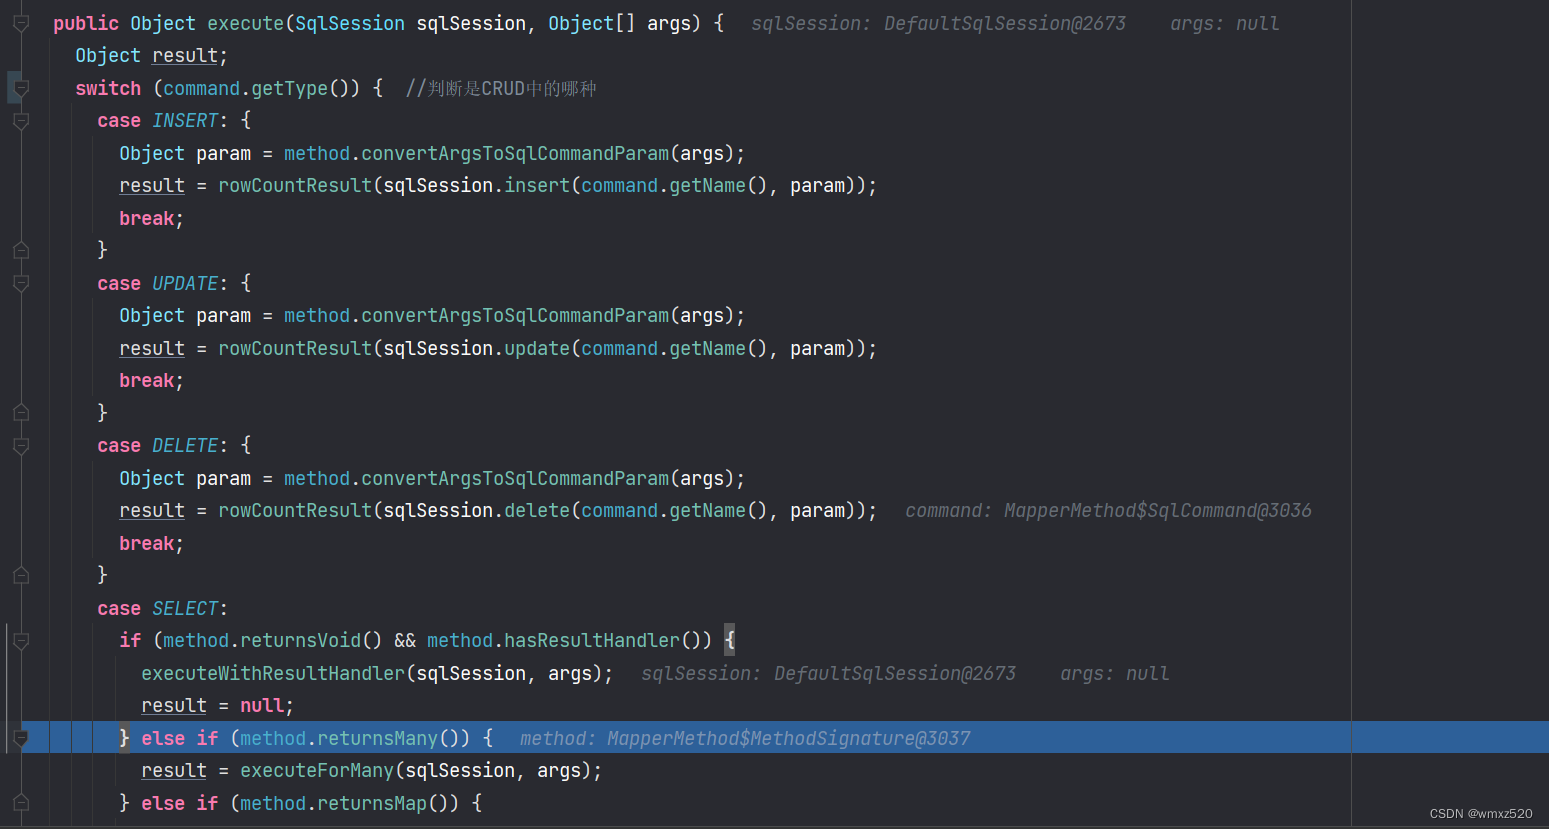The image size is (1549, 829).
Task: Click method.returnsMap() call
Action: 349,803
